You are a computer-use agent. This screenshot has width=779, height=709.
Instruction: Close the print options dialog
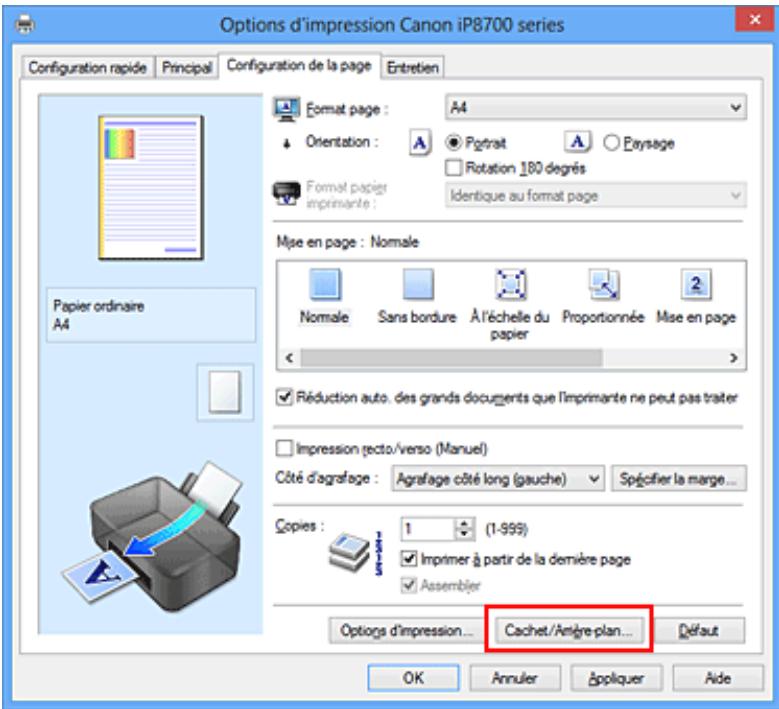(755, 20)
